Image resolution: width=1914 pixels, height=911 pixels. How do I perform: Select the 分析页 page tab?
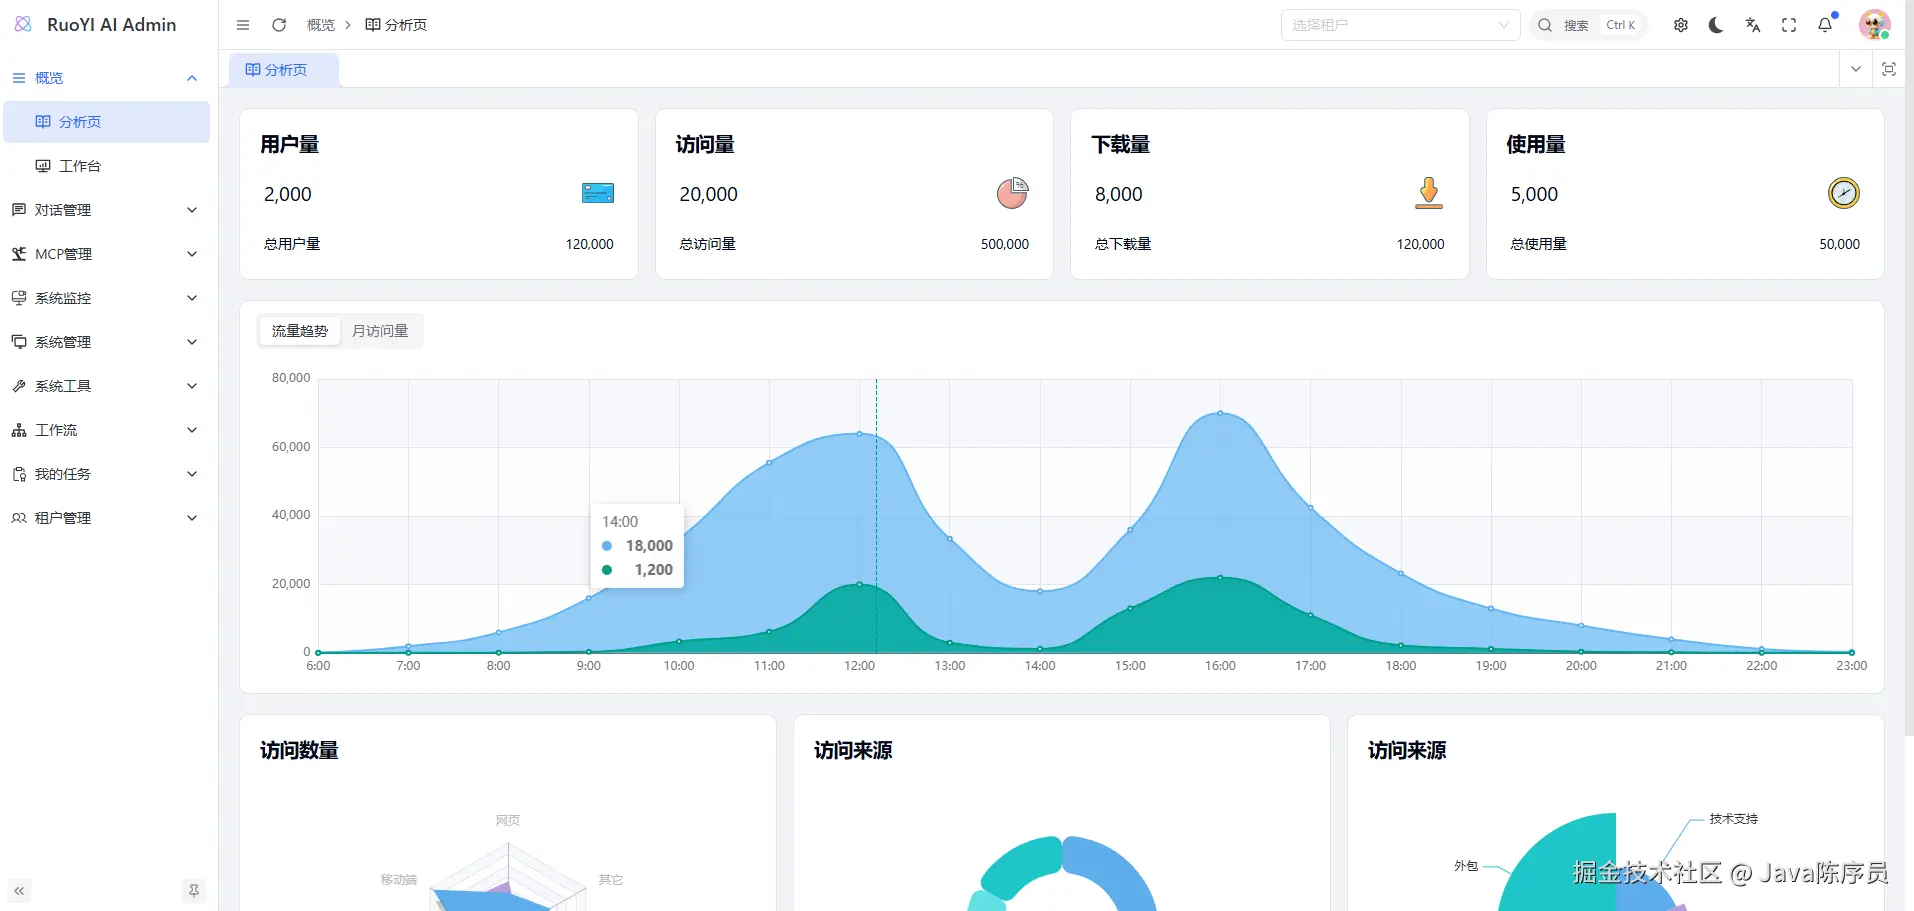[284, 70]
